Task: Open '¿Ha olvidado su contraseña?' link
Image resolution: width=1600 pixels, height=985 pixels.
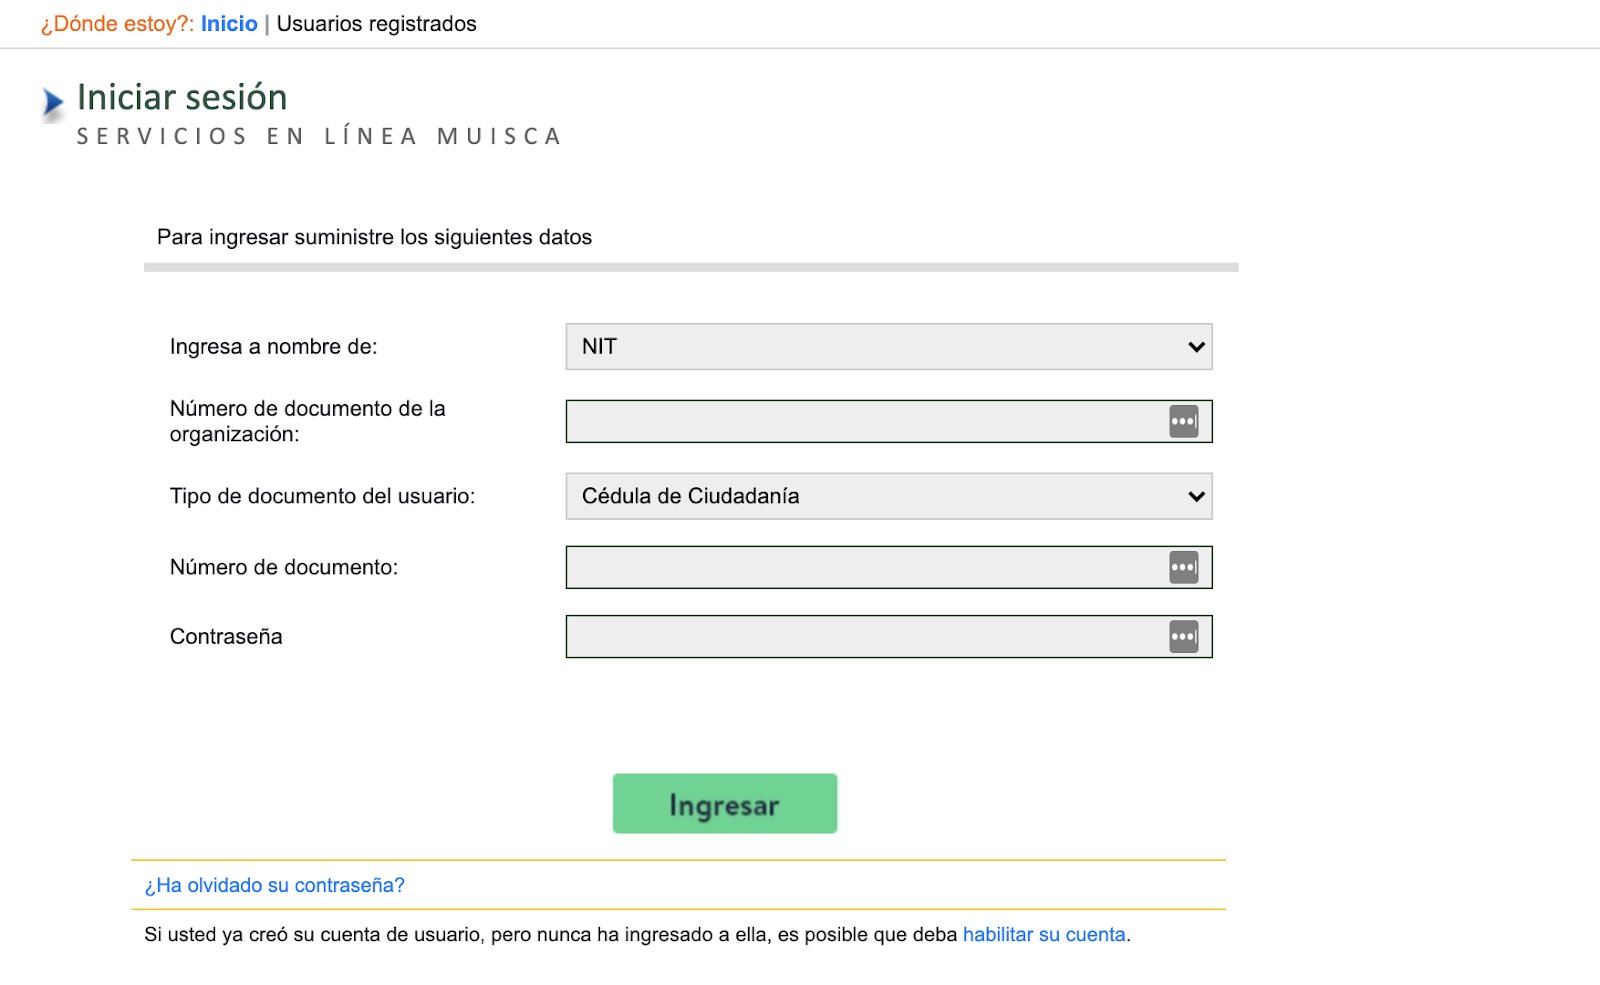Action: (x=274, y=885)
